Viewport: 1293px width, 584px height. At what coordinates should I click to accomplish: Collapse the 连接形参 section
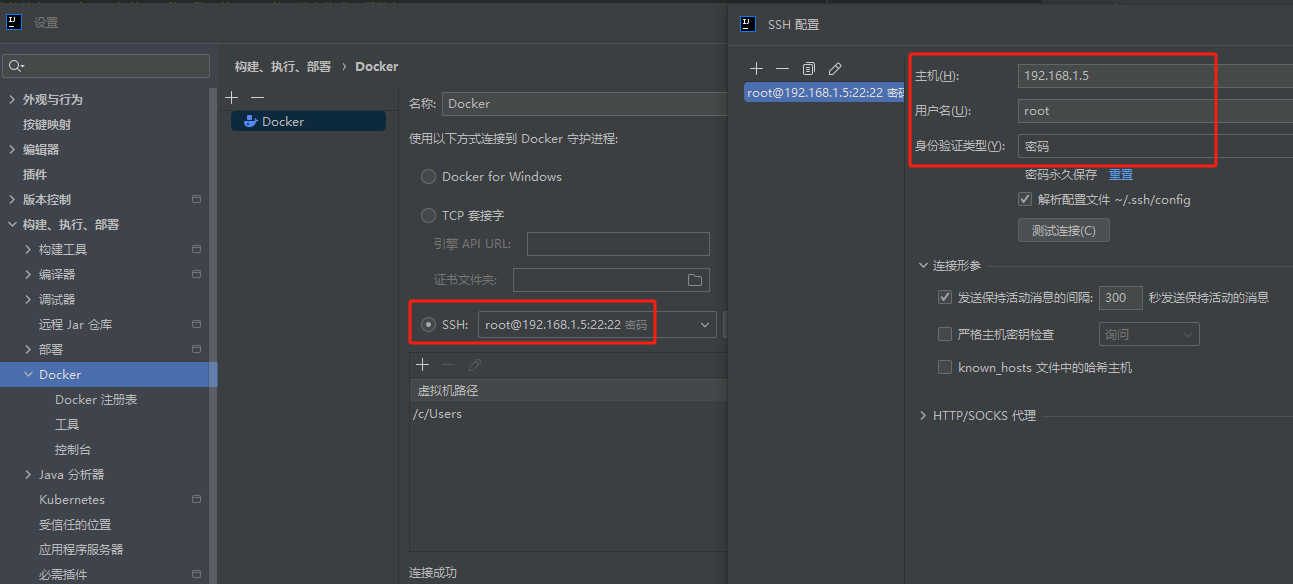tap(922, 266)
